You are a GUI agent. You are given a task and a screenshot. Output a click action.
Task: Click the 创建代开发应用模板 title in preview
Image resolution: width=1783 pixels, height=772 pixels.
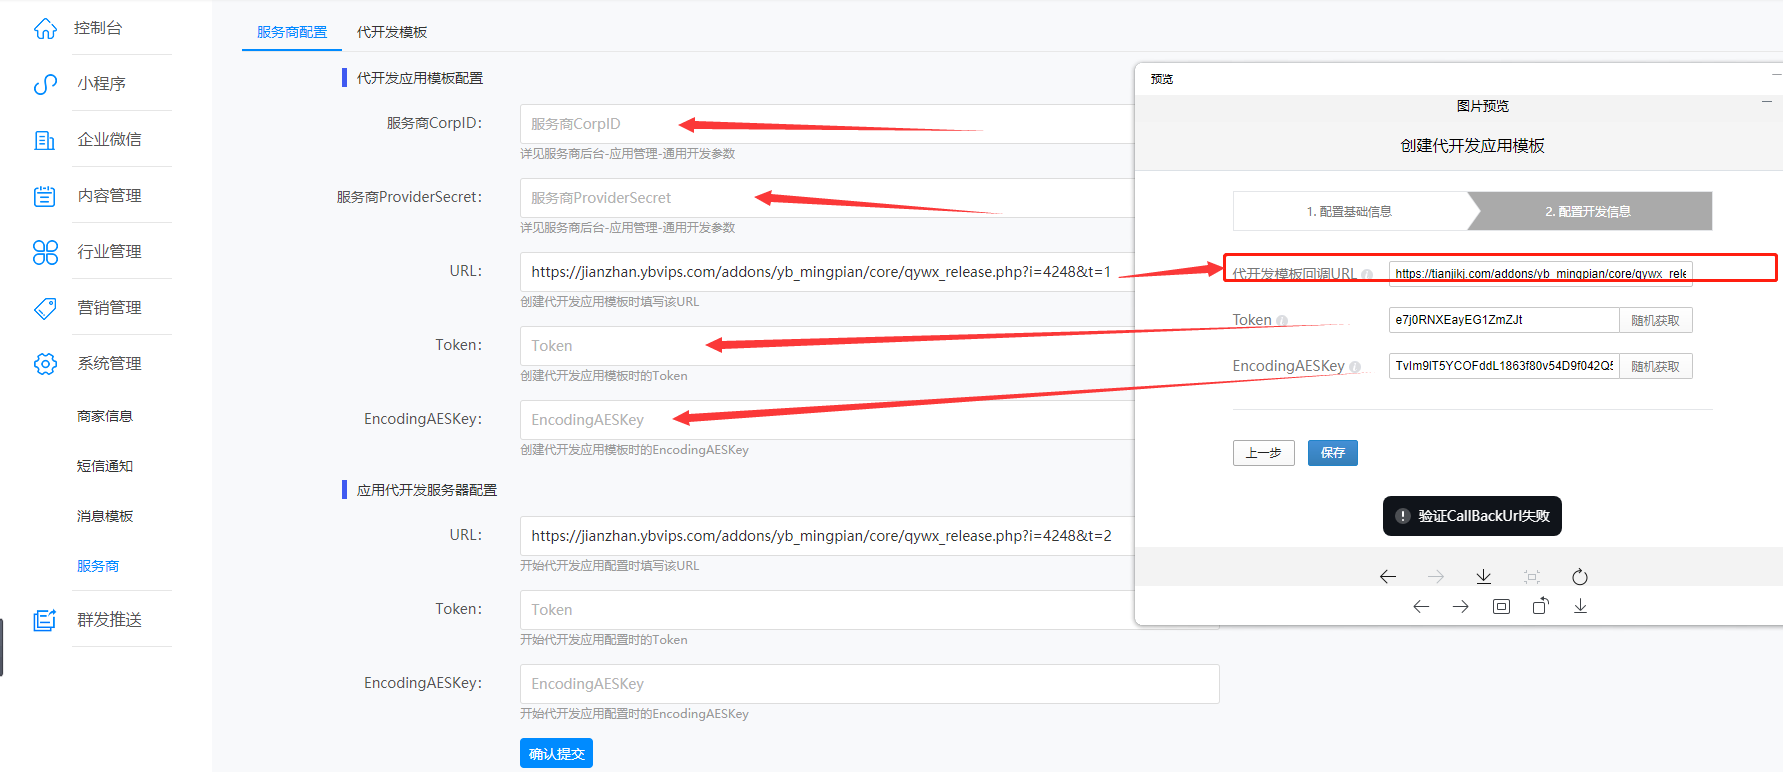click(x=1472, y=146)
